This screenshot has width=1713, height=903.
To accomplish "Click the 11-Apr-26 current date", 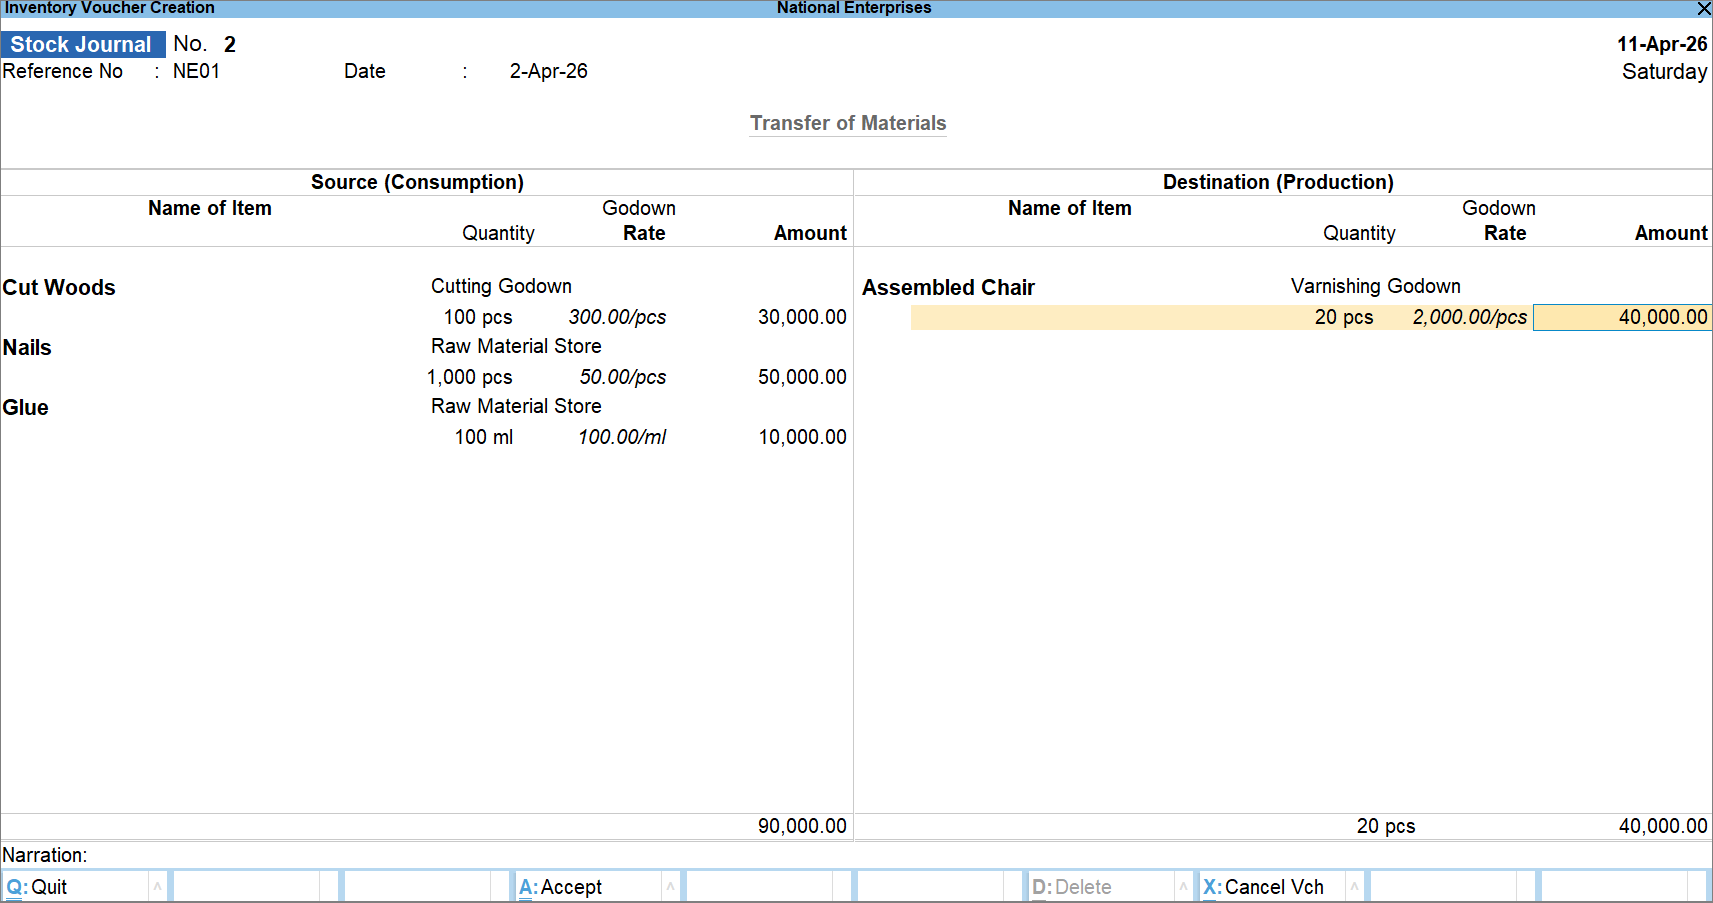I will coord(1662,44).
